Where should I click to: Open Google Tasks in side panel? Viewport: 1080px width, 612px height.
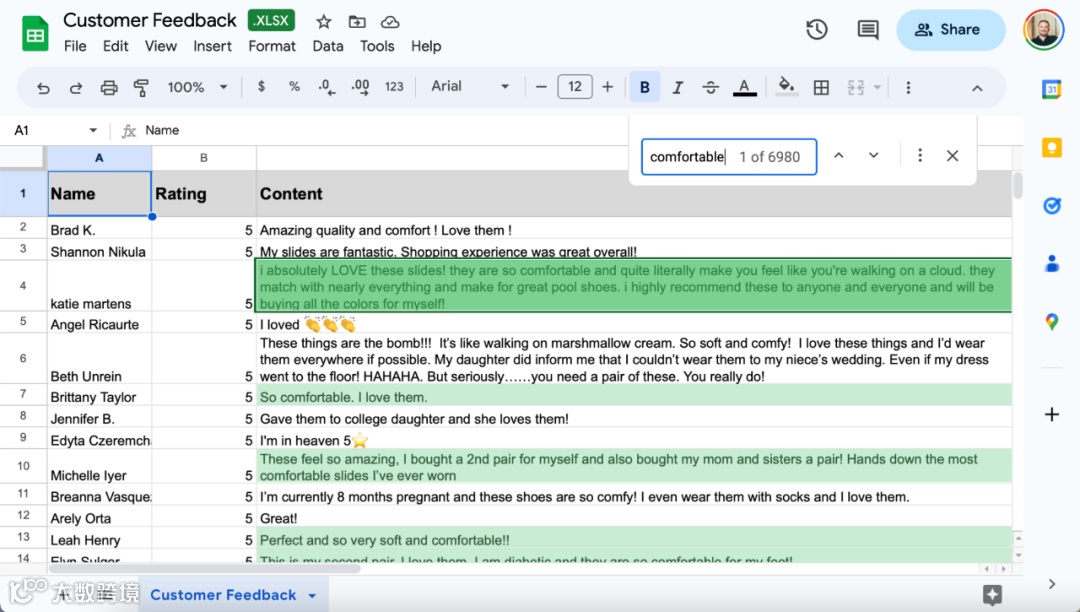(x=1052, y=205)
